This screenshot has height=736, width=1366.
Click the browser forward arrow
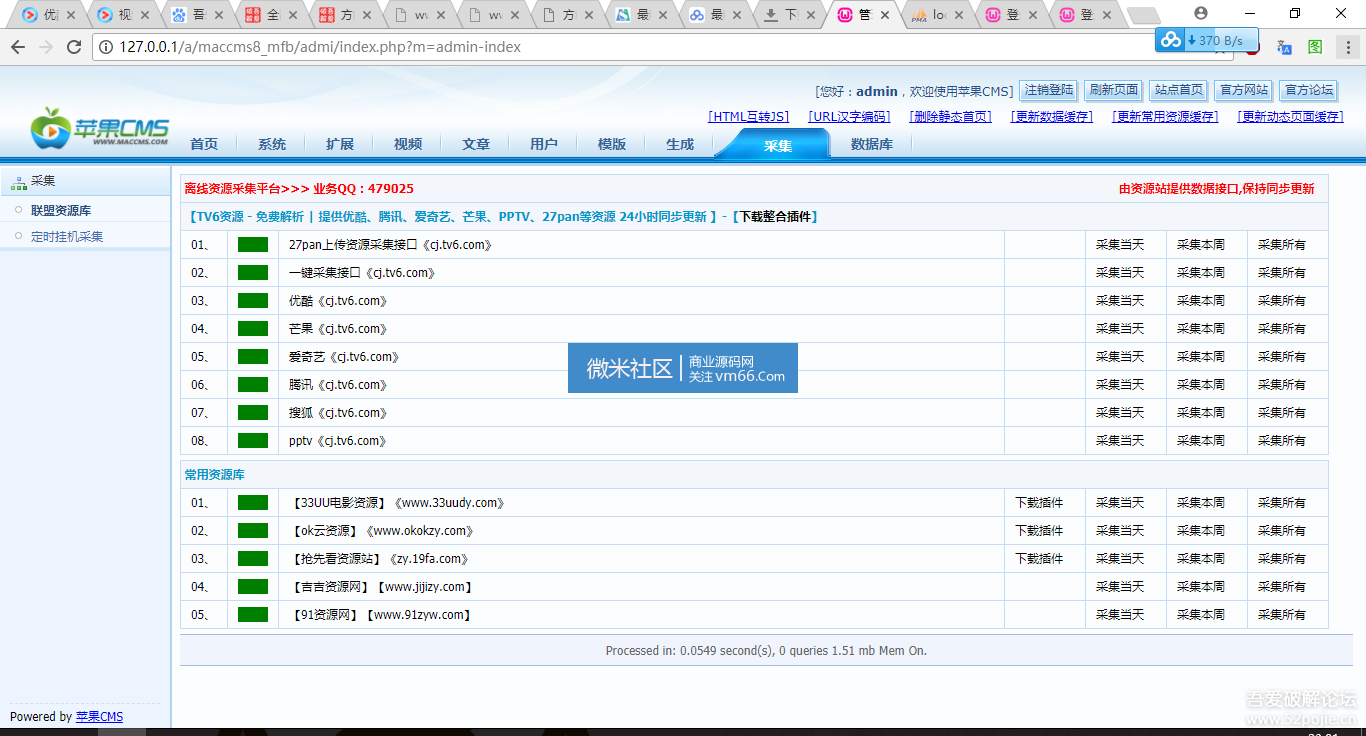(x=46, y=47)
